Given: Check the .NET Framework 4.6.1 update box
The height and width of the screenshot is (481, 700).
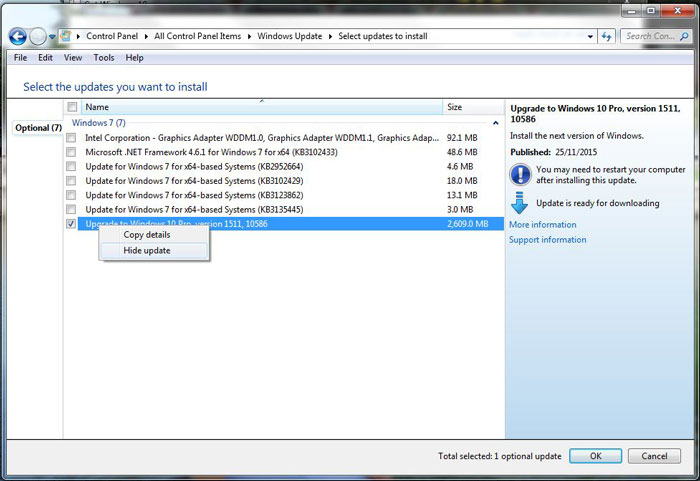Looking at the screenshot, I should point(71,152).
